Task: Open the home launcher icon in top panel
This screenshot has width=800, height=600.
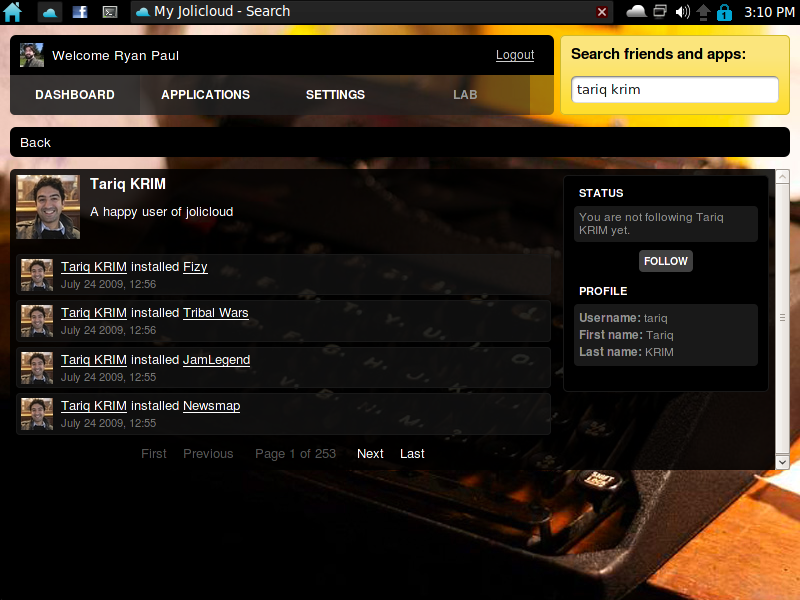Action: [x=12, y=12]
